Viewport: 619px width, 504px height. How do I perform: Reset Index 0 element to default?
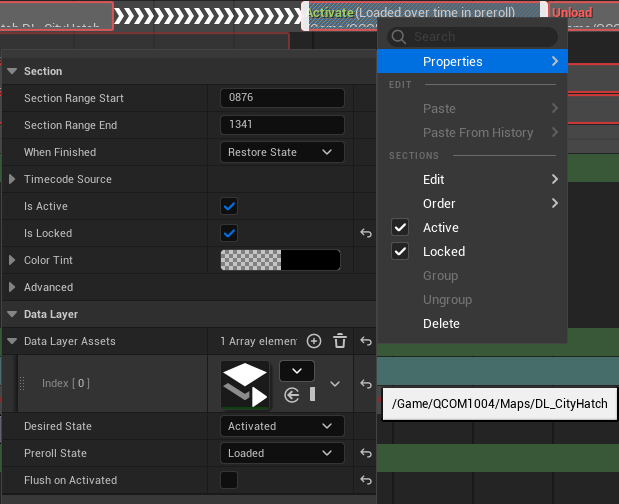point(366,384)
